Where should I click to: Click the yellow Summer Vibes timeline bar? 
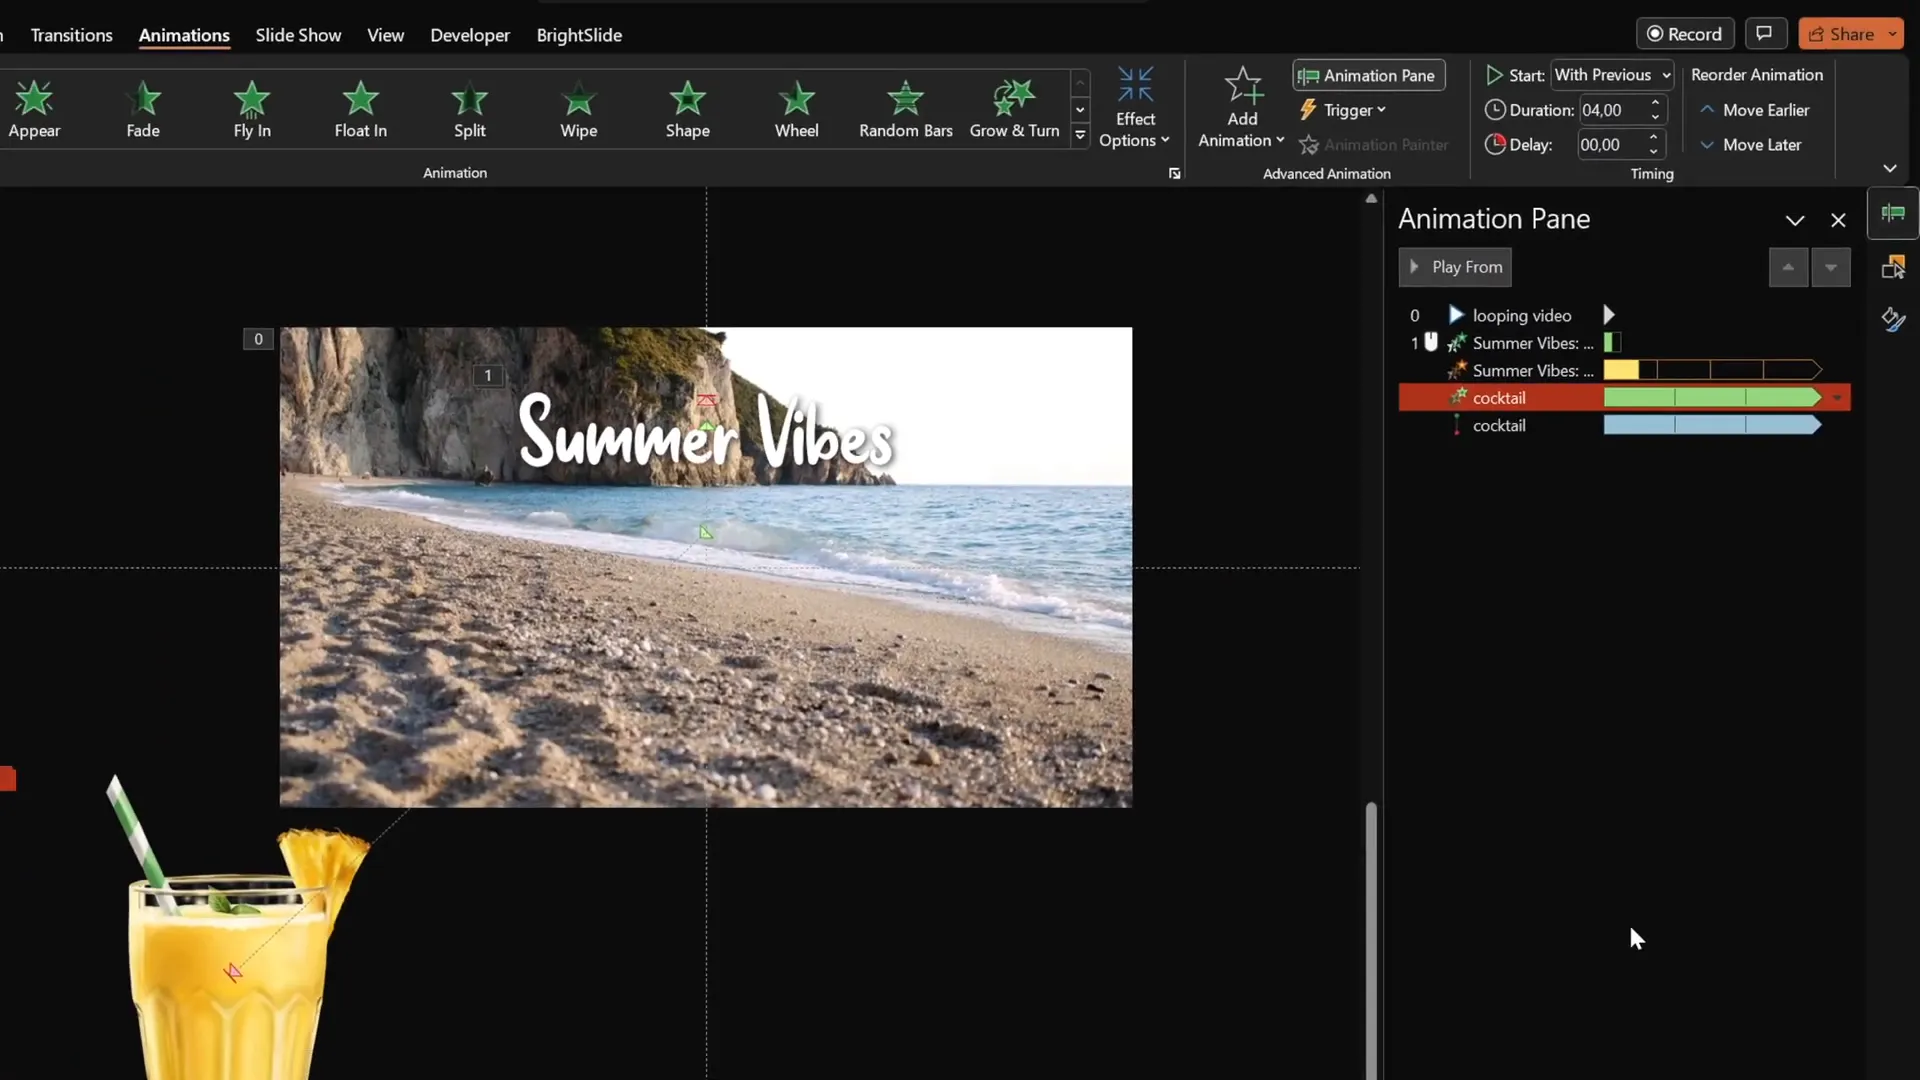(x=1621, y=370)
